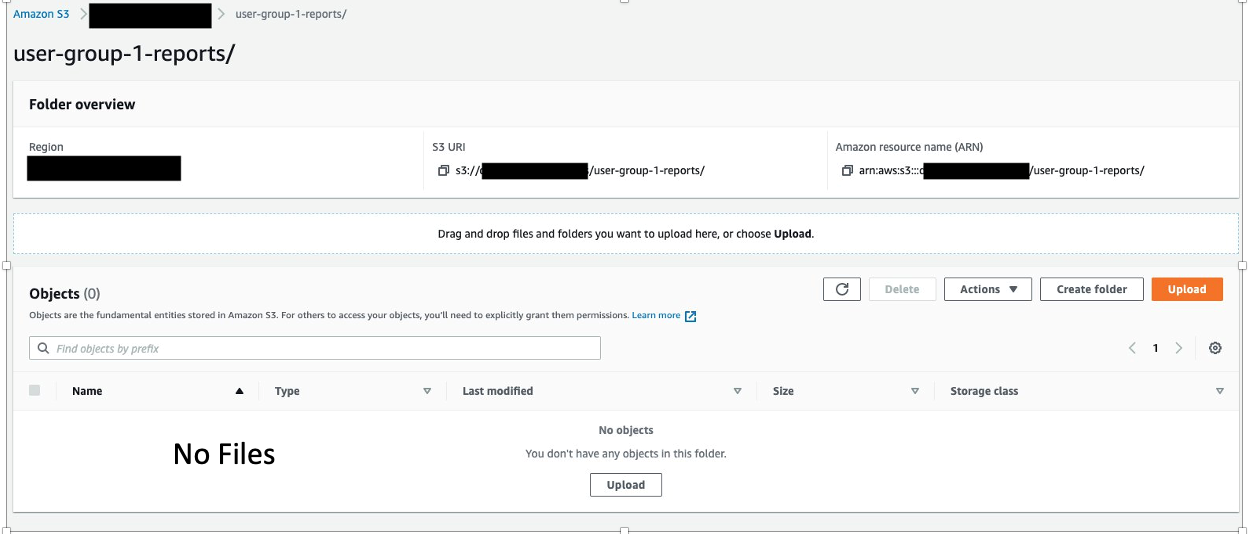1248x534 pixels.
Task: Go to Amazon S3 breadcrumb
Action: coord(41,14)
